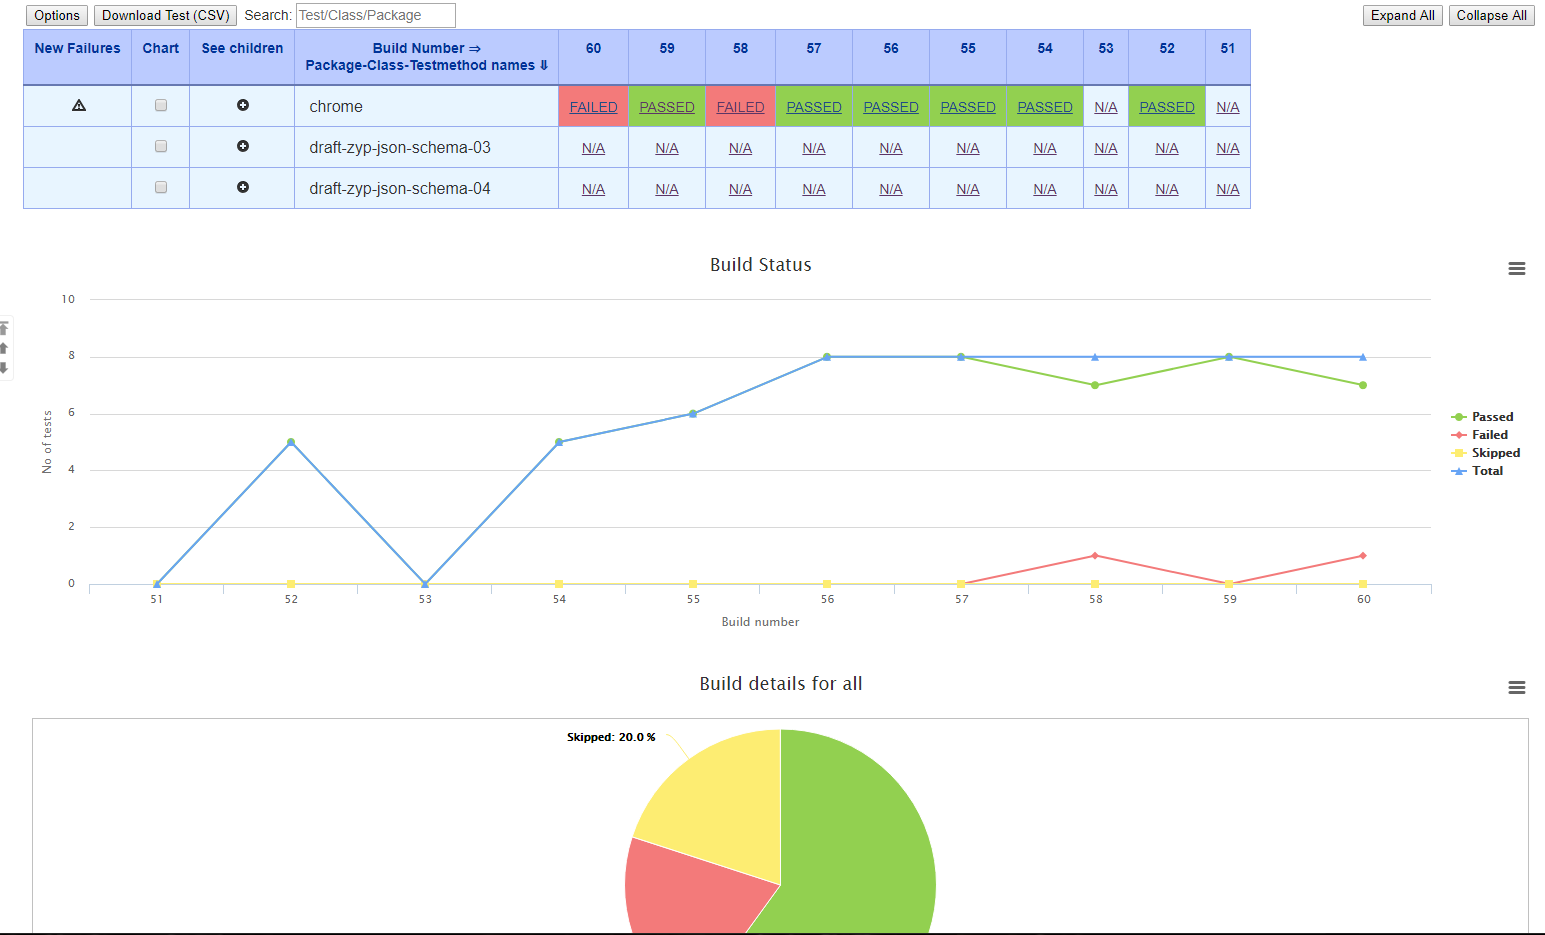The height and width of the screenshot is (935, 1545).
Task: Tick the chart checkbox for chrome
Action: [161, 105]
